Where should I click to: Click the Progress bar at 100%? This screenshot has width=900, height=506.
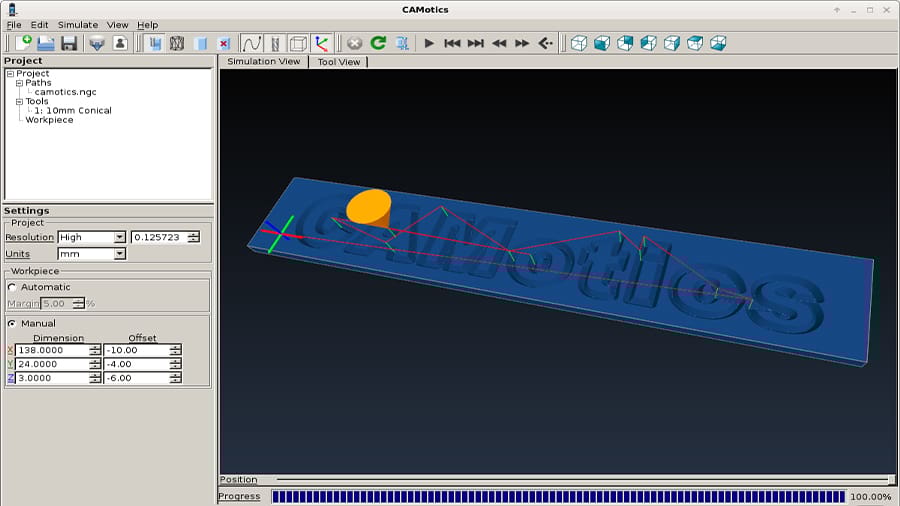558,497
